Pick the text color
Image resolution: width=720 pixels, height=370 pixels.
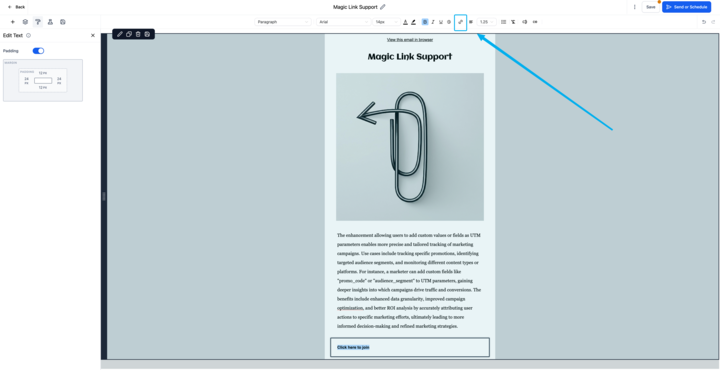click(405, 22)
